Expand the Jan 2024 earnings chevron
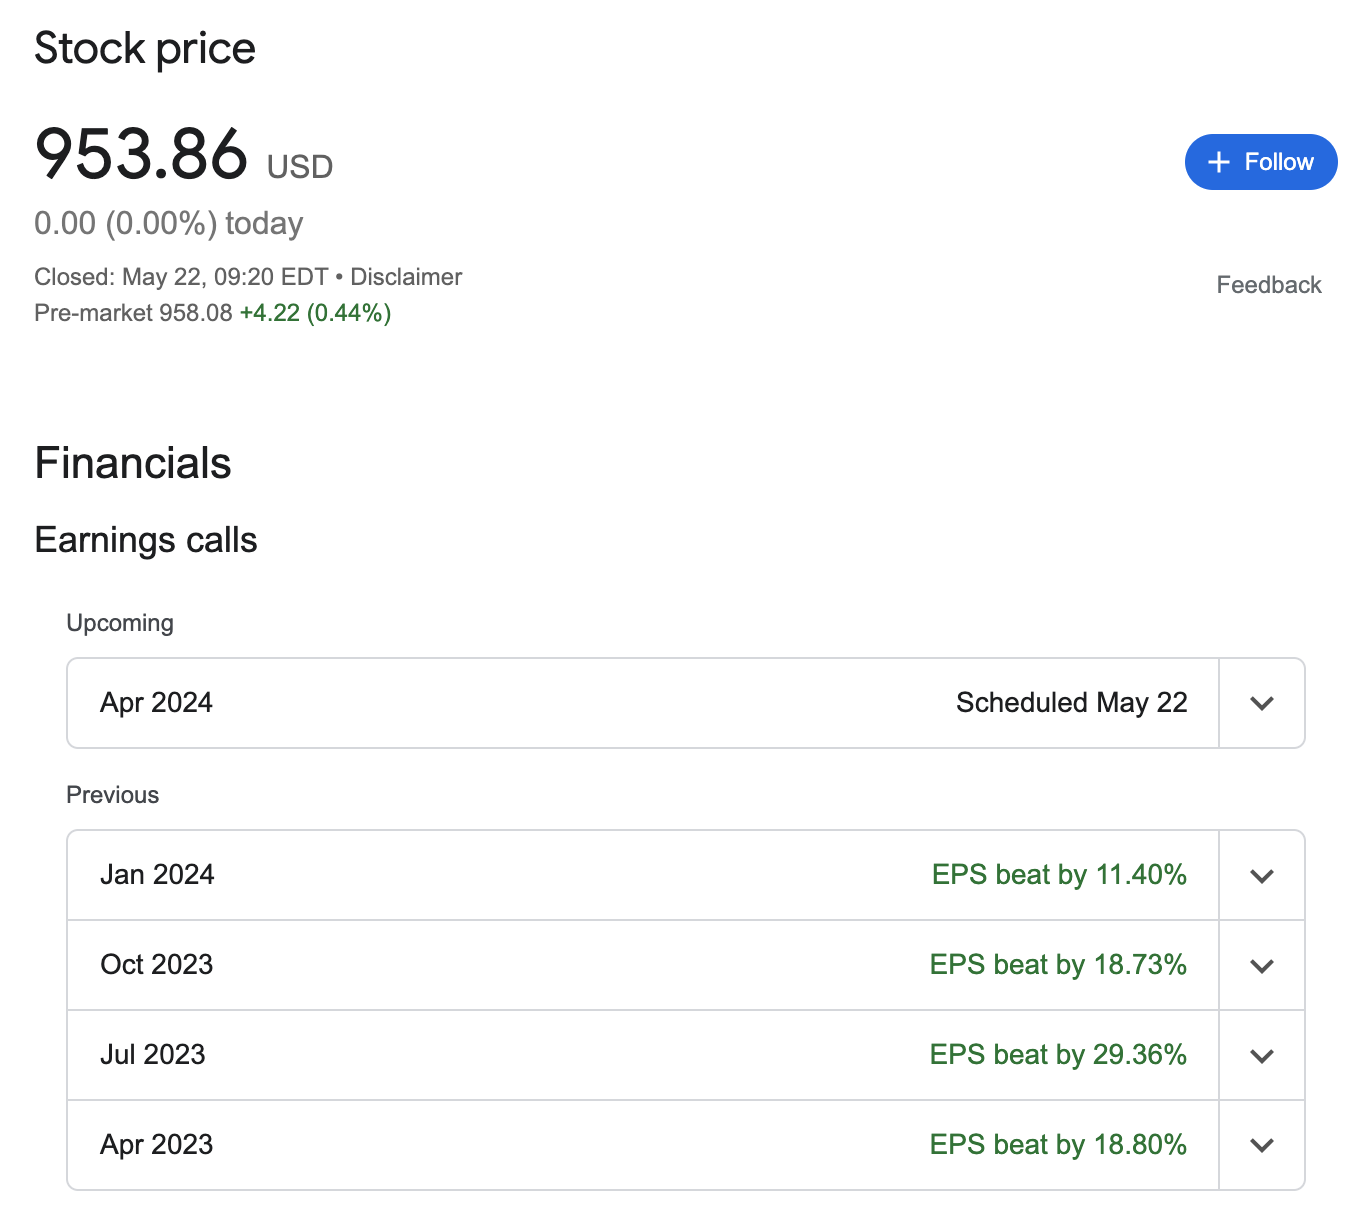Screen dimensions: 1372x1218 click(x=1261, y=876)
